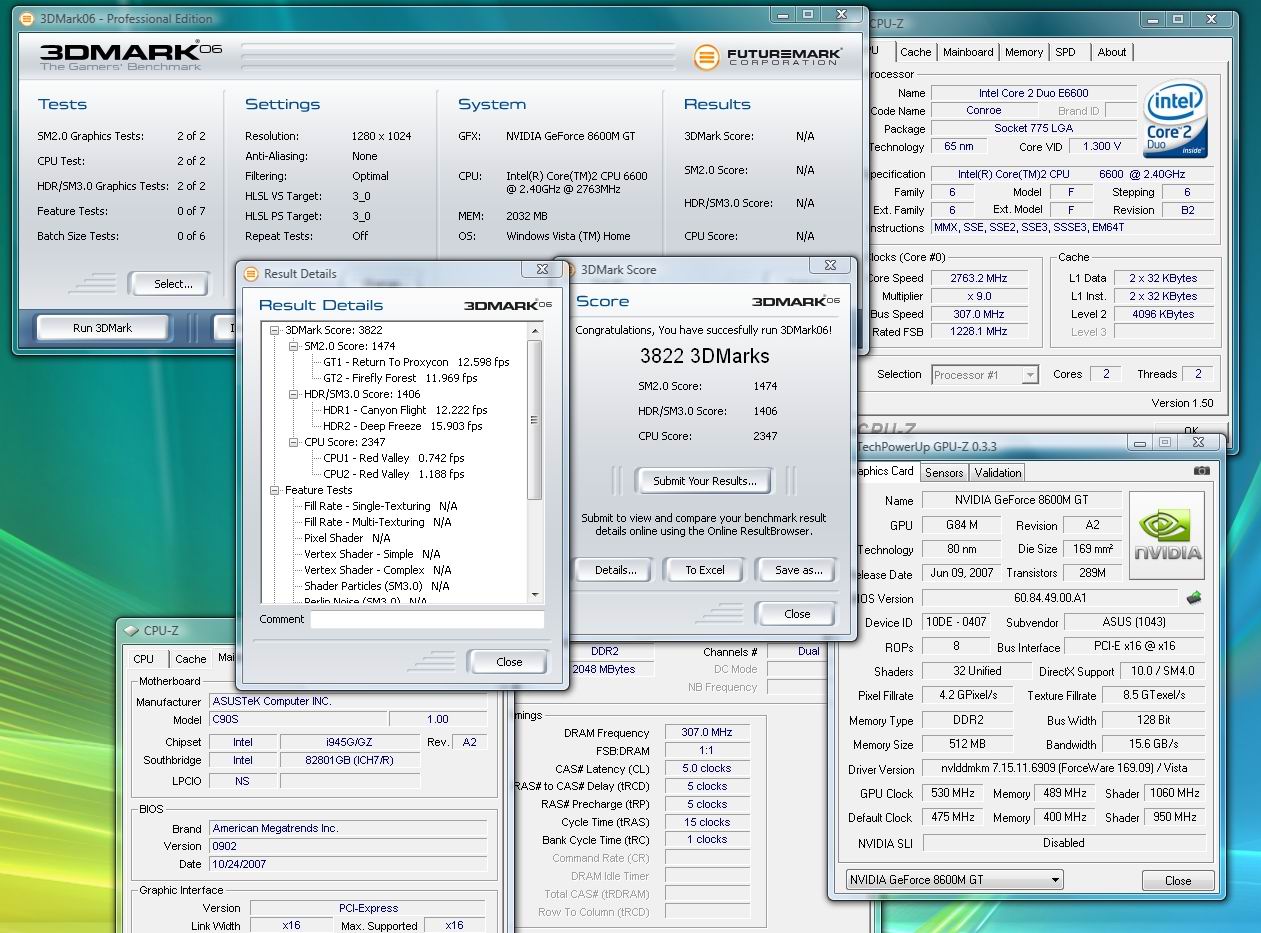
Task: Click Close button in Result Details
Action: (509, 662)
